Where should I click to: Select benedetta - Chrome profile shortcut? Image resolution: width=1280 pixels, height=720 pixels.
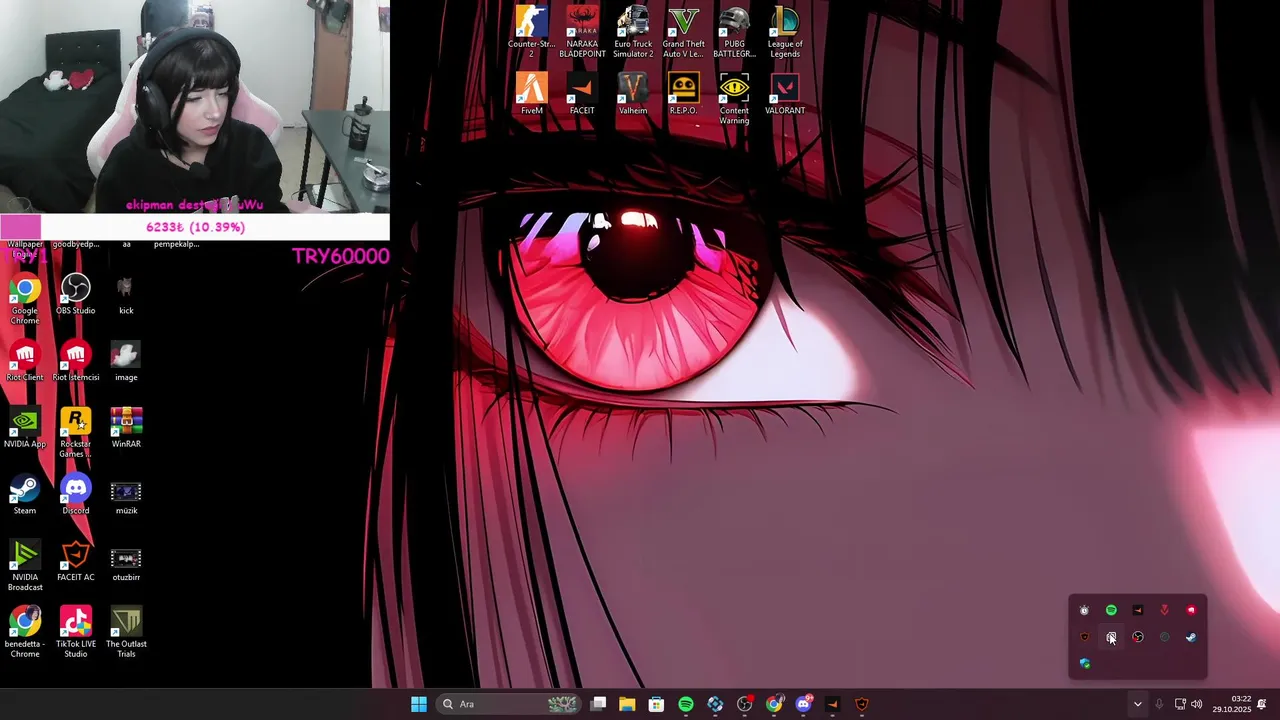25,631
